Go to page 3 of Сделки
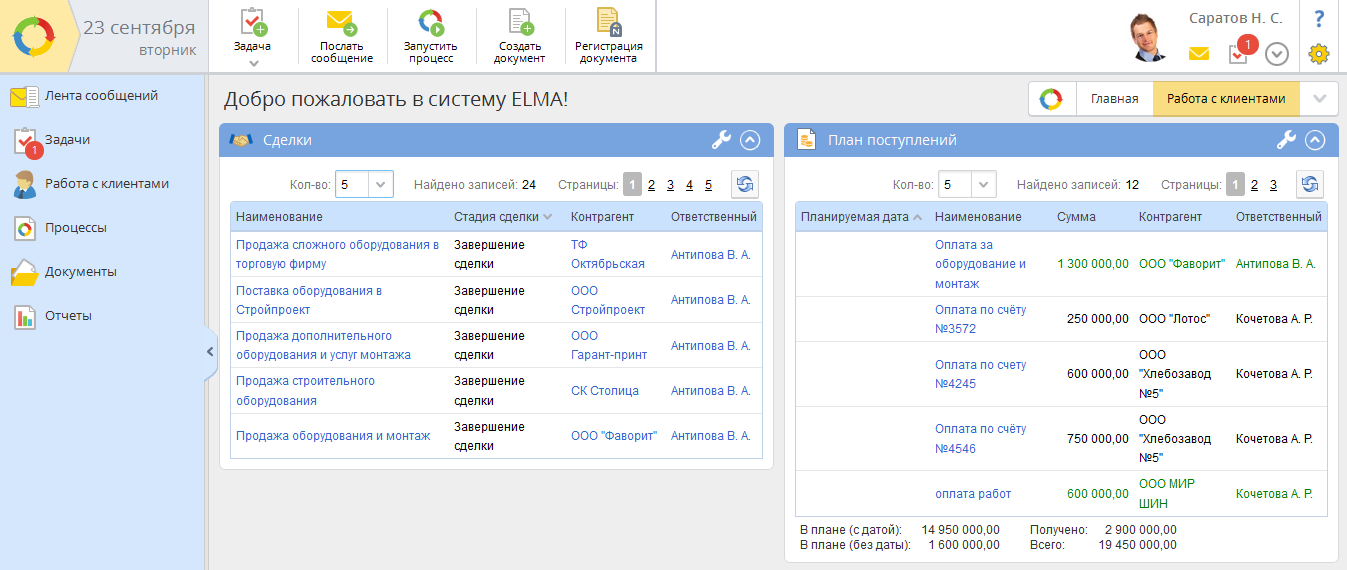This screenshot has height=570, width=1347. point(670,185)
